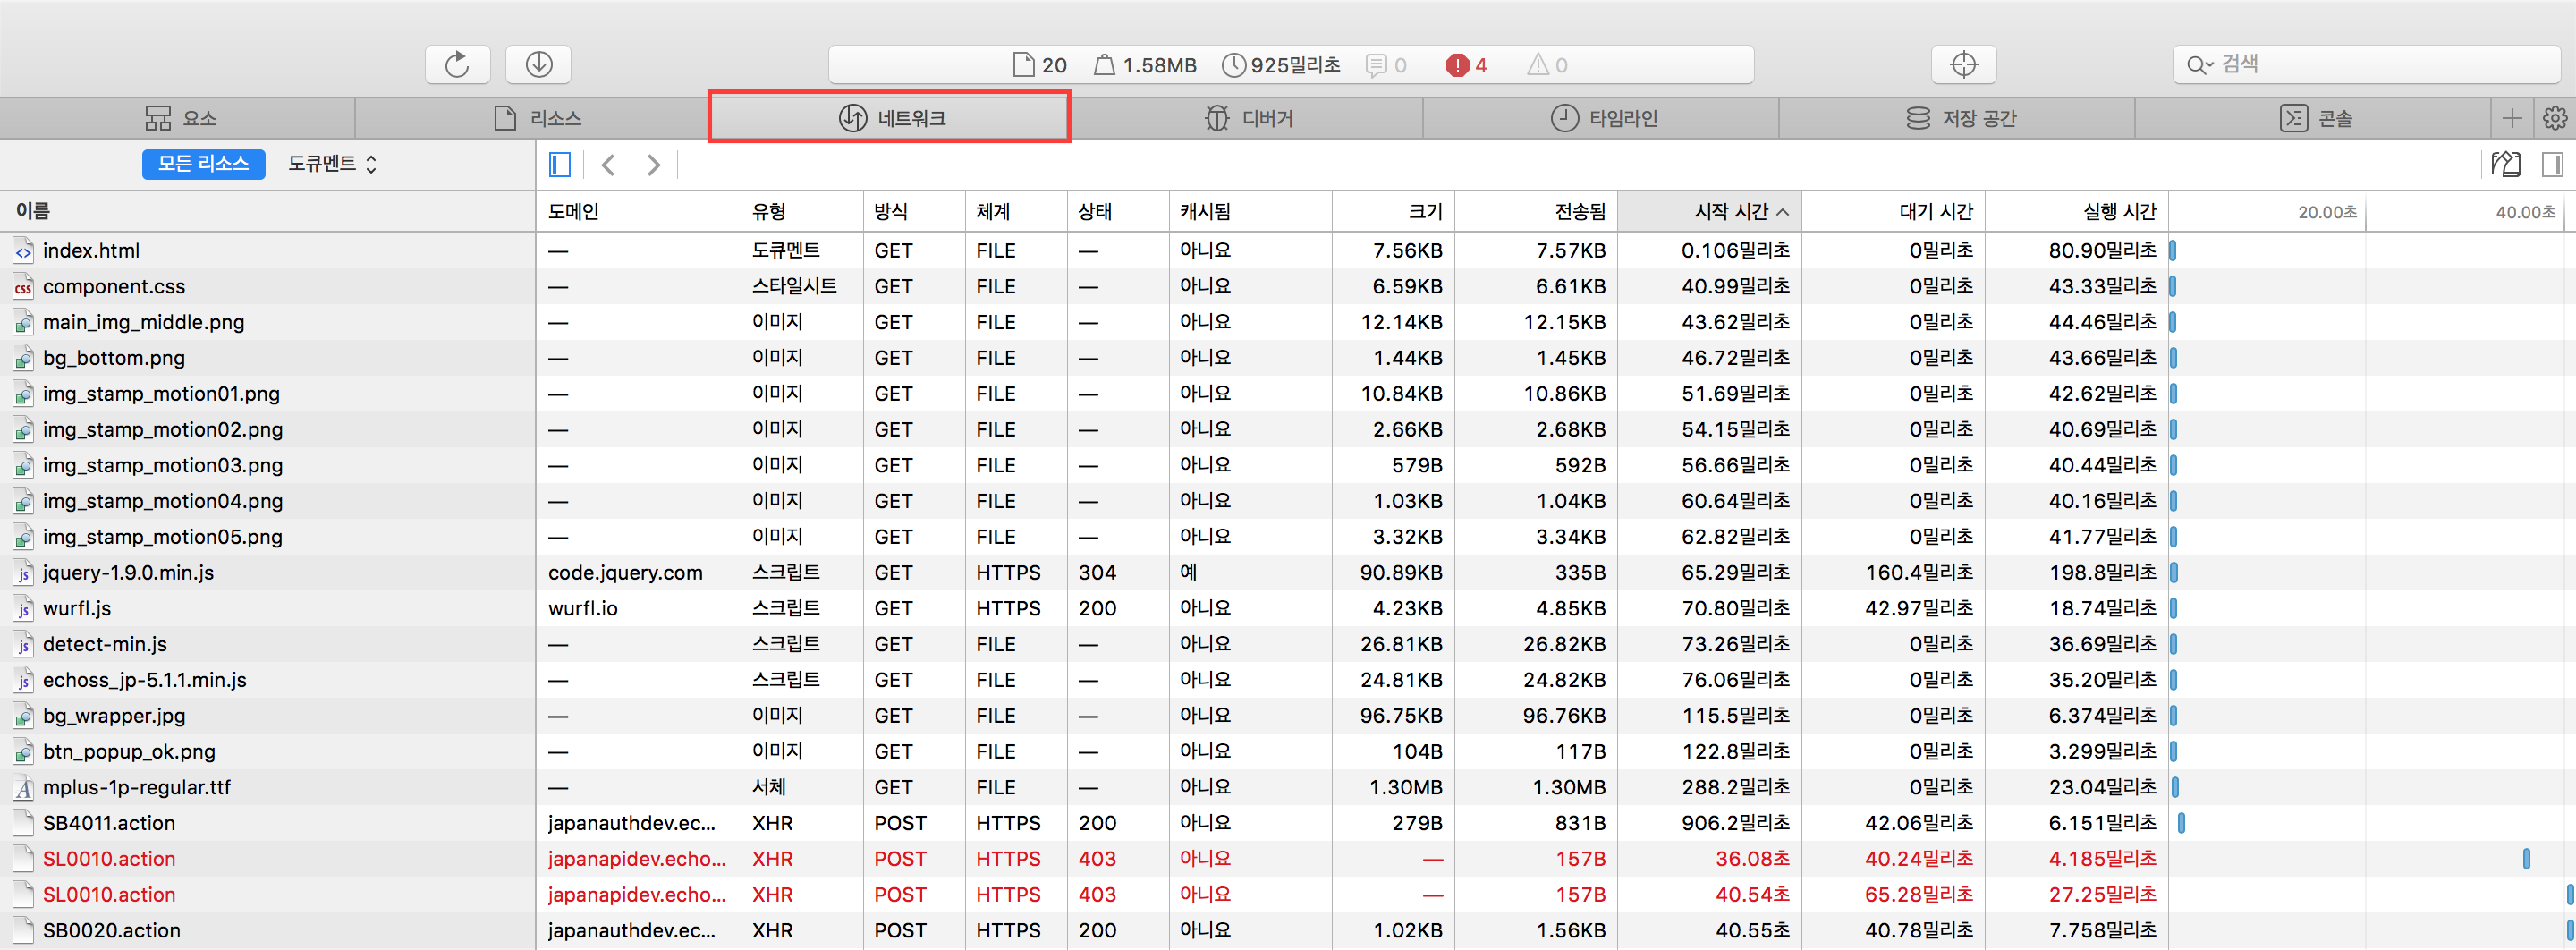This screenshot has height=950, width=2576.
Task: Switch to the 디버거 tab
Action: (x=1245, y=118)
